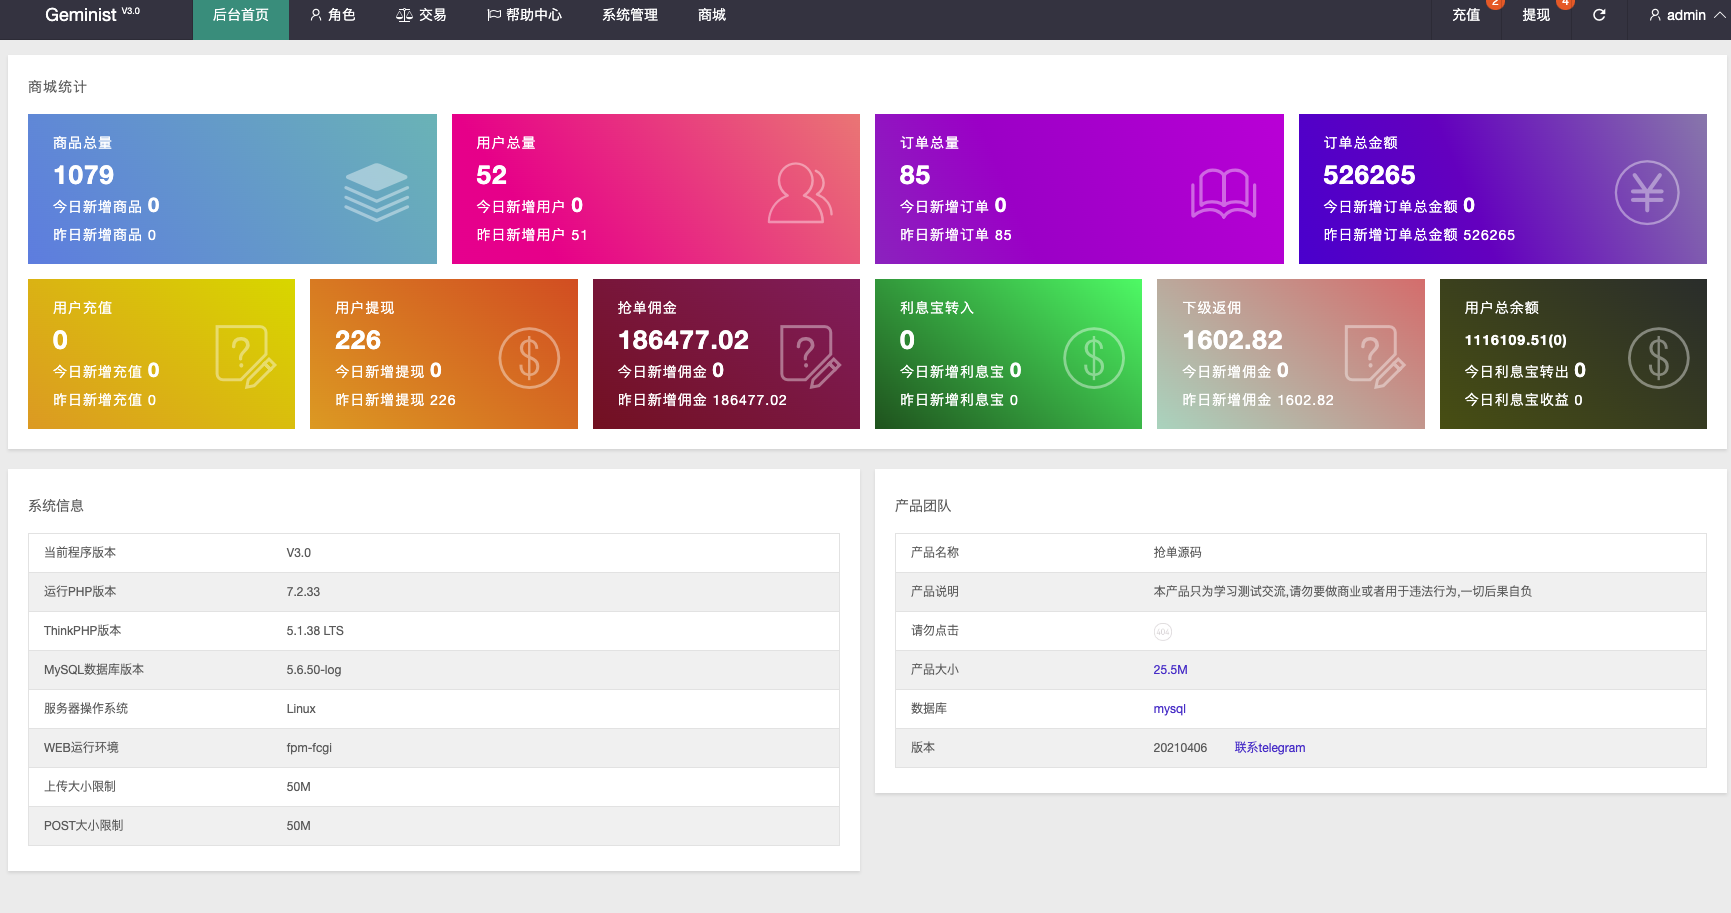Image resolution: width=1731 pixels, height=913 pixels.
Task: Click the small image next to 请勿点击
Action: (x=1162, y=631)
